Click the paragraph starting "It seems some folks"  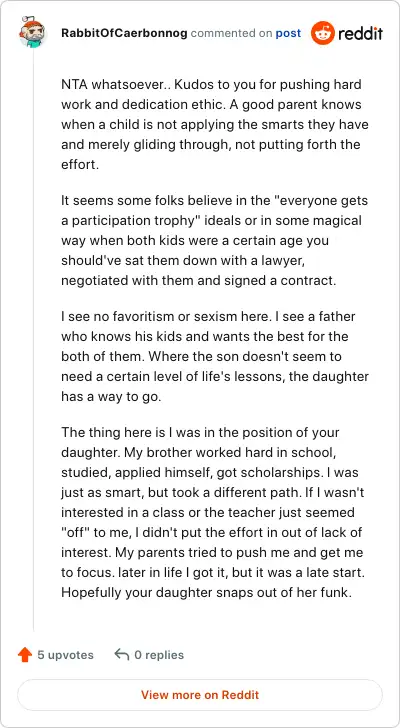[x=214, y=241]
